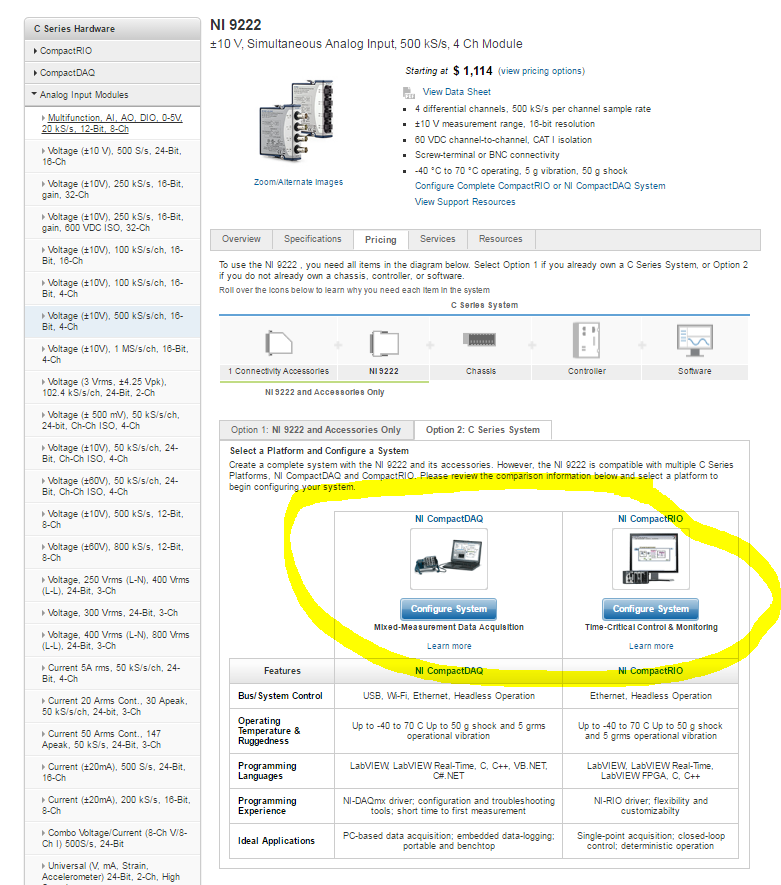The image size is (781, 885).
Task: Select Voltage 250 kS/s gain, 32-Ch entry
Action: coord(112,189)
